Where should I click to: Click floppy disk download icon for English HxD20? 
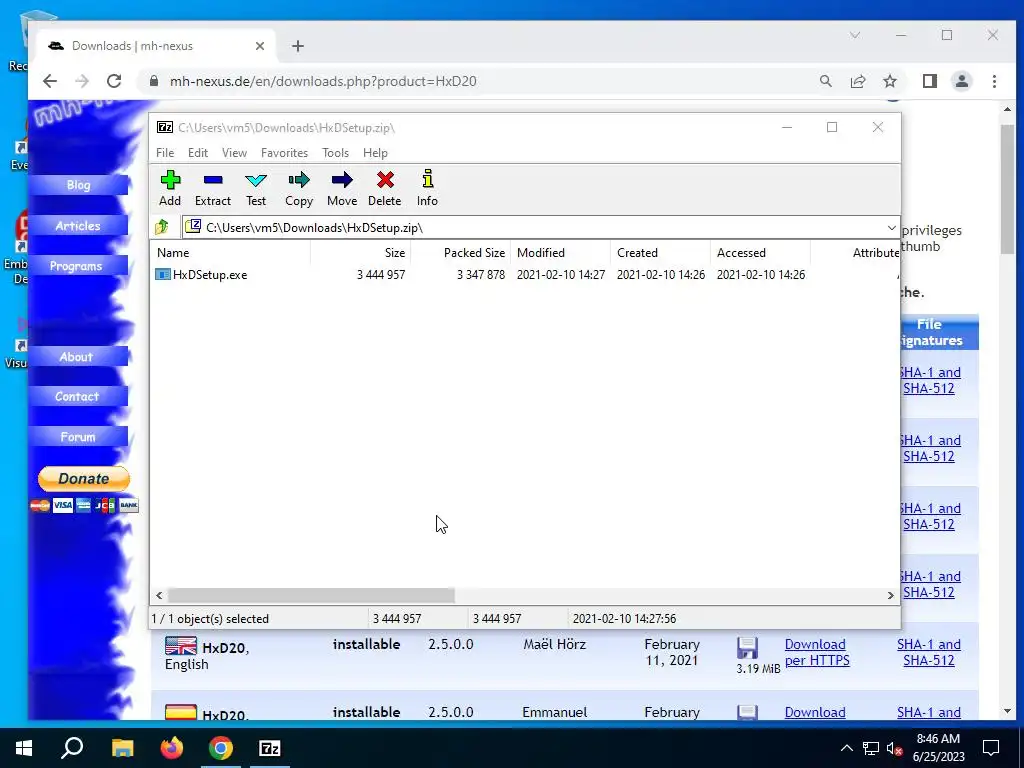(x=747, y=648)
